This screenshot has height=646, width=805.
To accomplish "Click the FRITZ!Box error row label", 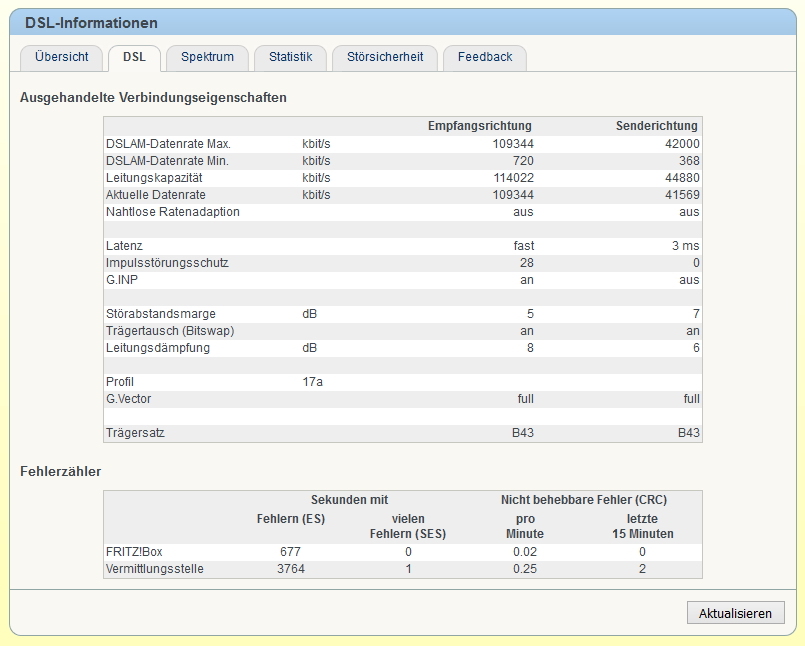I will pyautogui.click(x=134, y=552).
